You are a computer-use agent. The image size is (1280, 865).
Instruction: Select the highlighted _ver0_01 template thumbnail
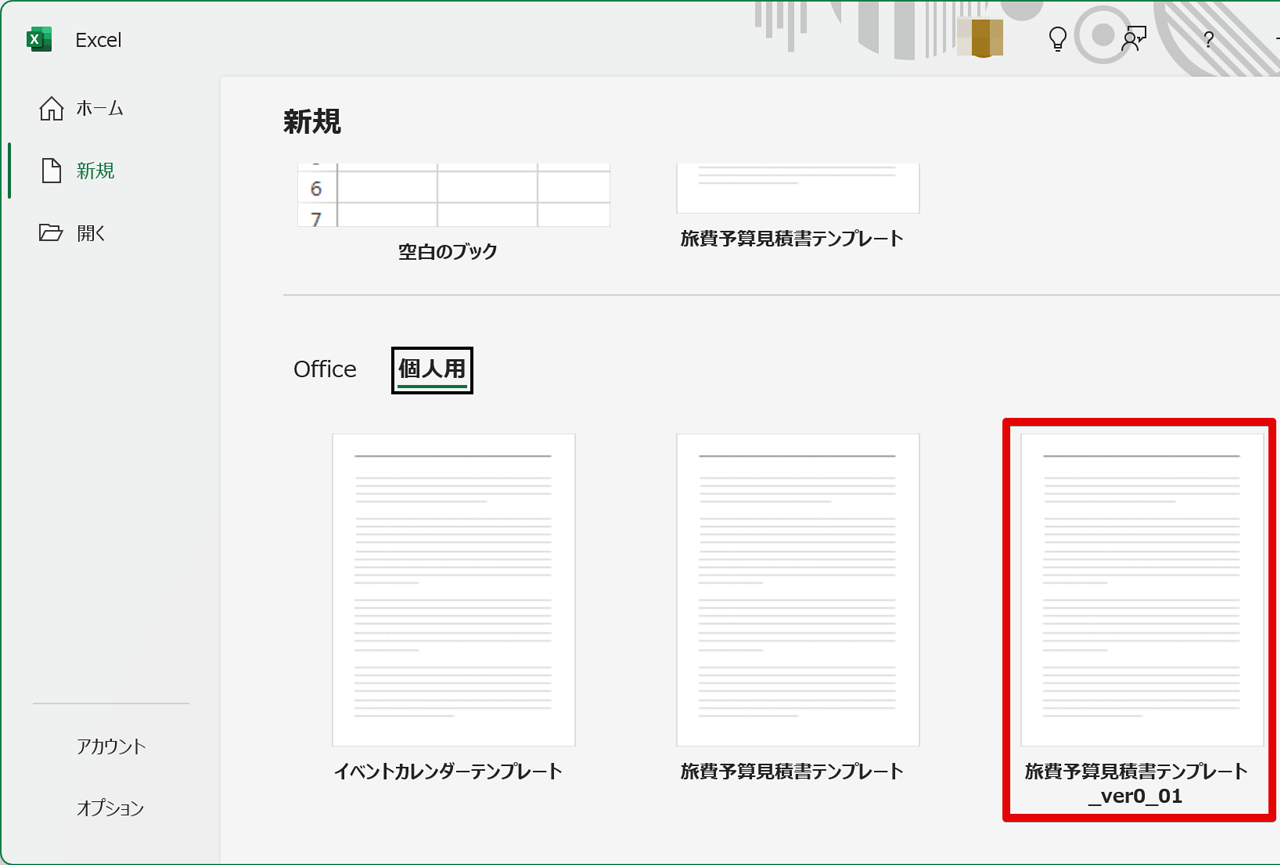tap(1141, 590)
